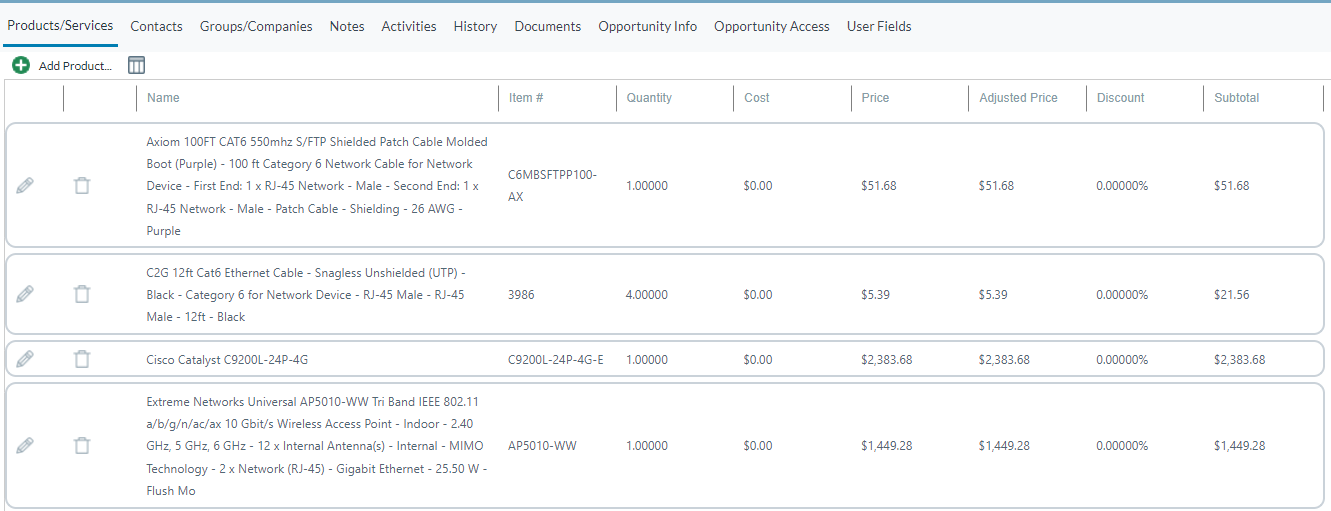Select the User Fields tab
Image resolution: width=1331 pixels, height=511 pixels.
(x=879, y=27)
